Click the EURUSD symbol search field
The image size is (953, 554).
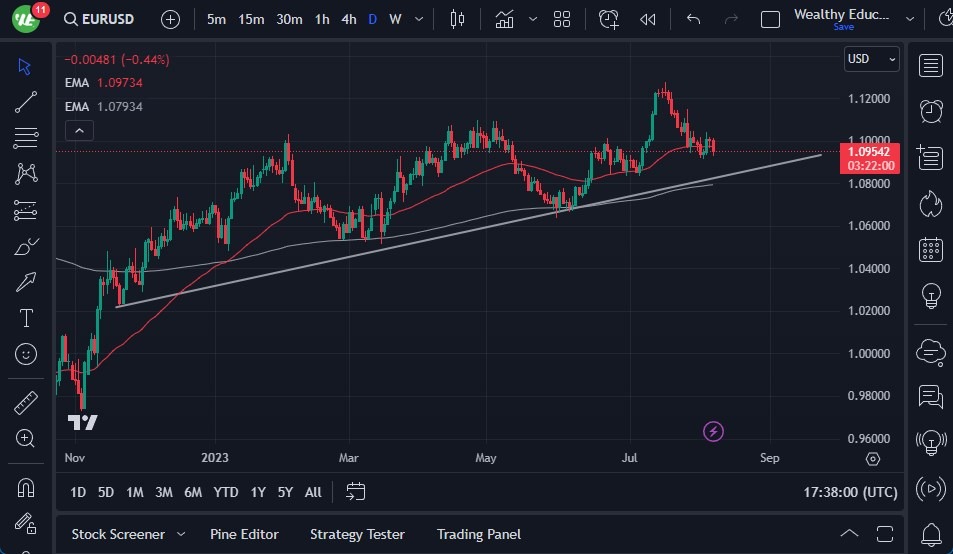[105, 19]
